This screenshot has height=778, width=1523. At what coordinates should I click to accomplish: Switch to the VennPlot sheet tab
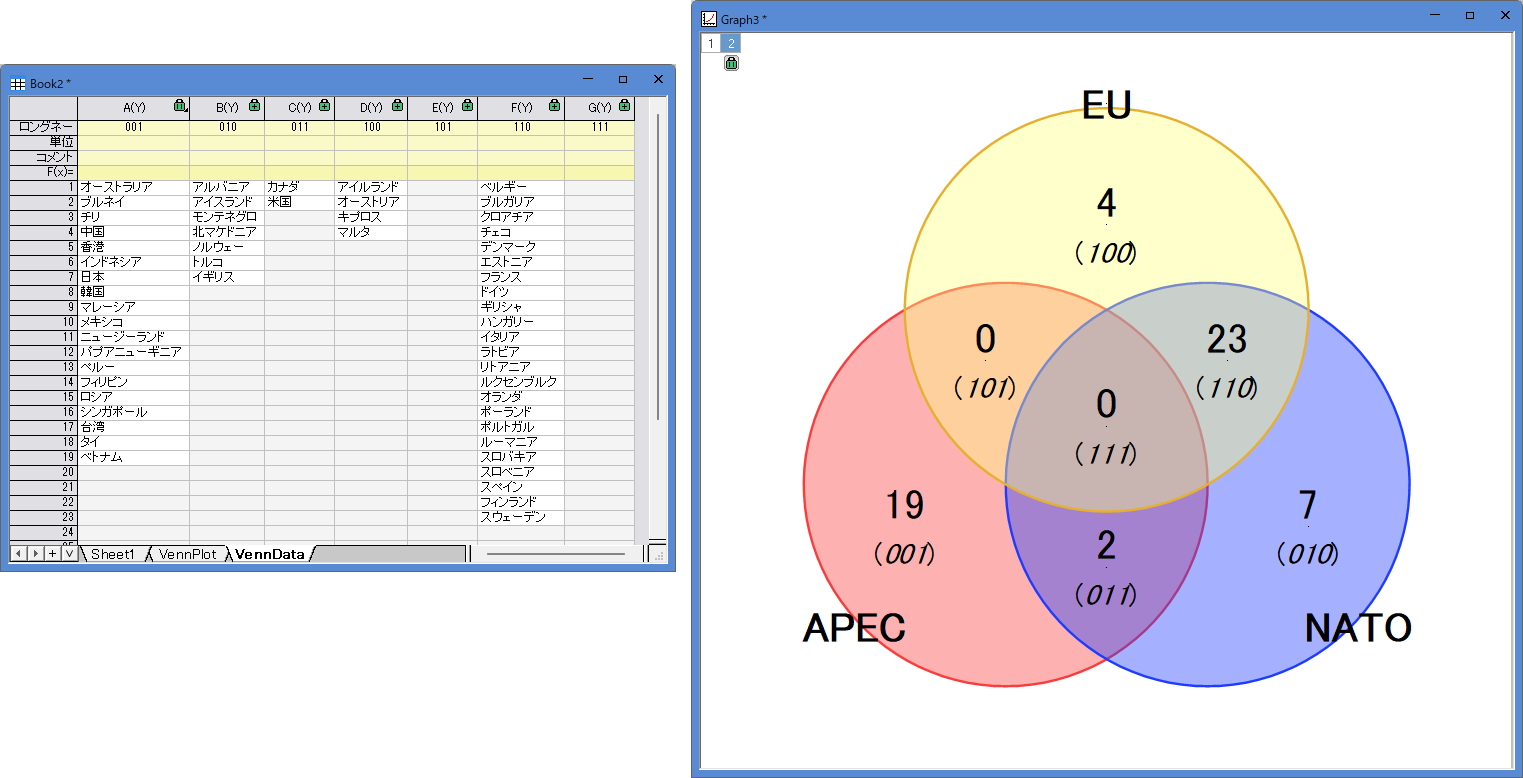(x=187, y=554)
